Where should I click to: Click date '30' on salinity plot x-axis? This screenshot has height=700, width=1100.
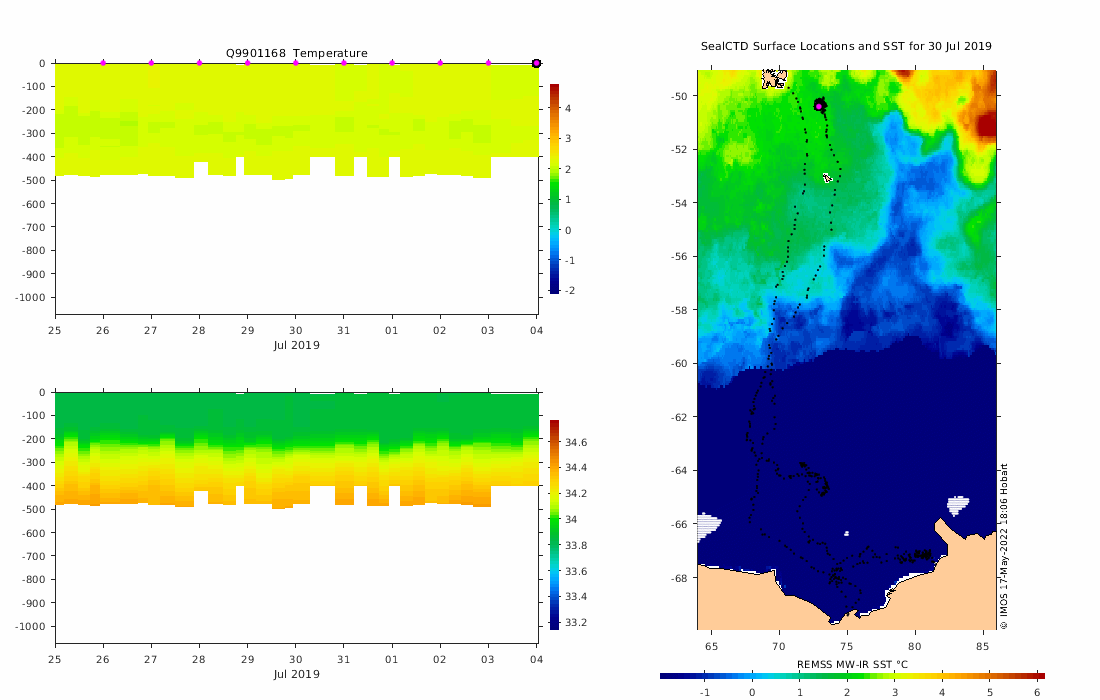pos(295,659)
